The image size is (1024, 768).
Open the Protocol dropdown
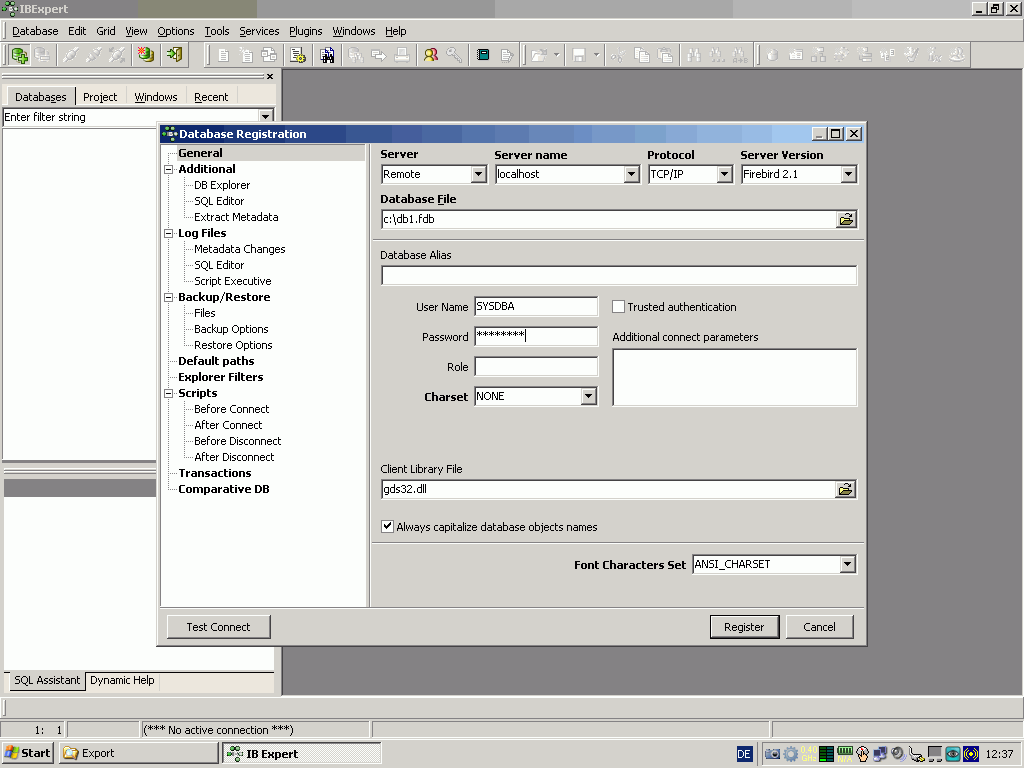[x=724, y=174]
